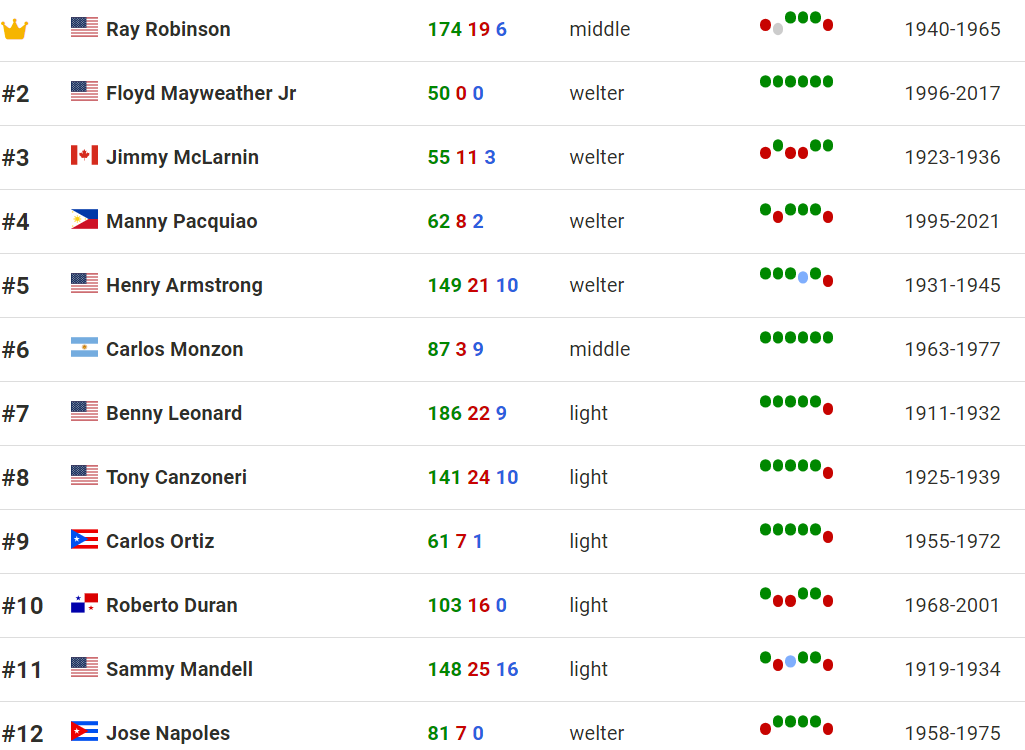The width and height of the screenshot is (1025, 750).
Task: Click Manny Pacquiao's welter division text
Action: point(597,222)
